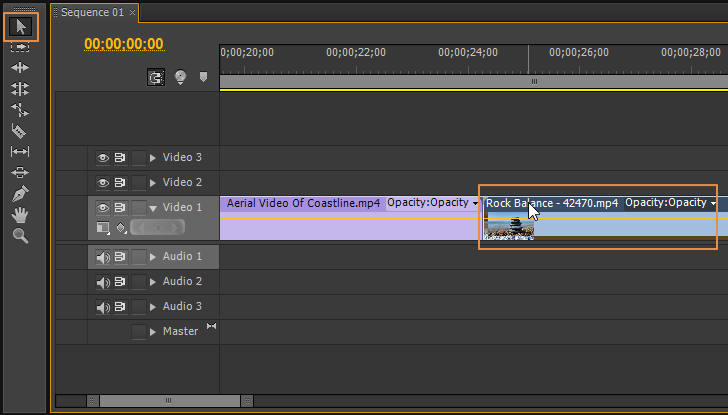Viewport: 728px width, 415px height.
Task: Click the Set Encore Chapter Marker icon
Action: click(180, 77)
